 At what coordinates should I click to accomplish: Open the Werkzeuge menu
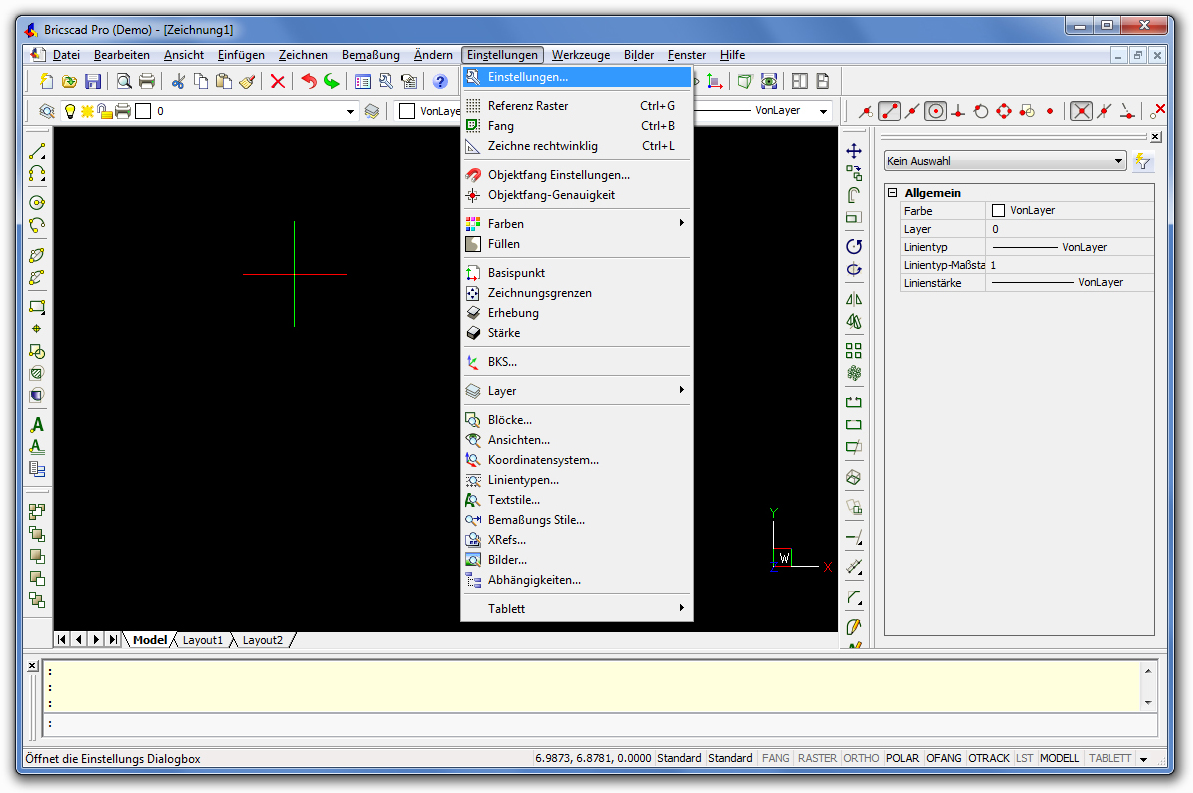[581, 55]
